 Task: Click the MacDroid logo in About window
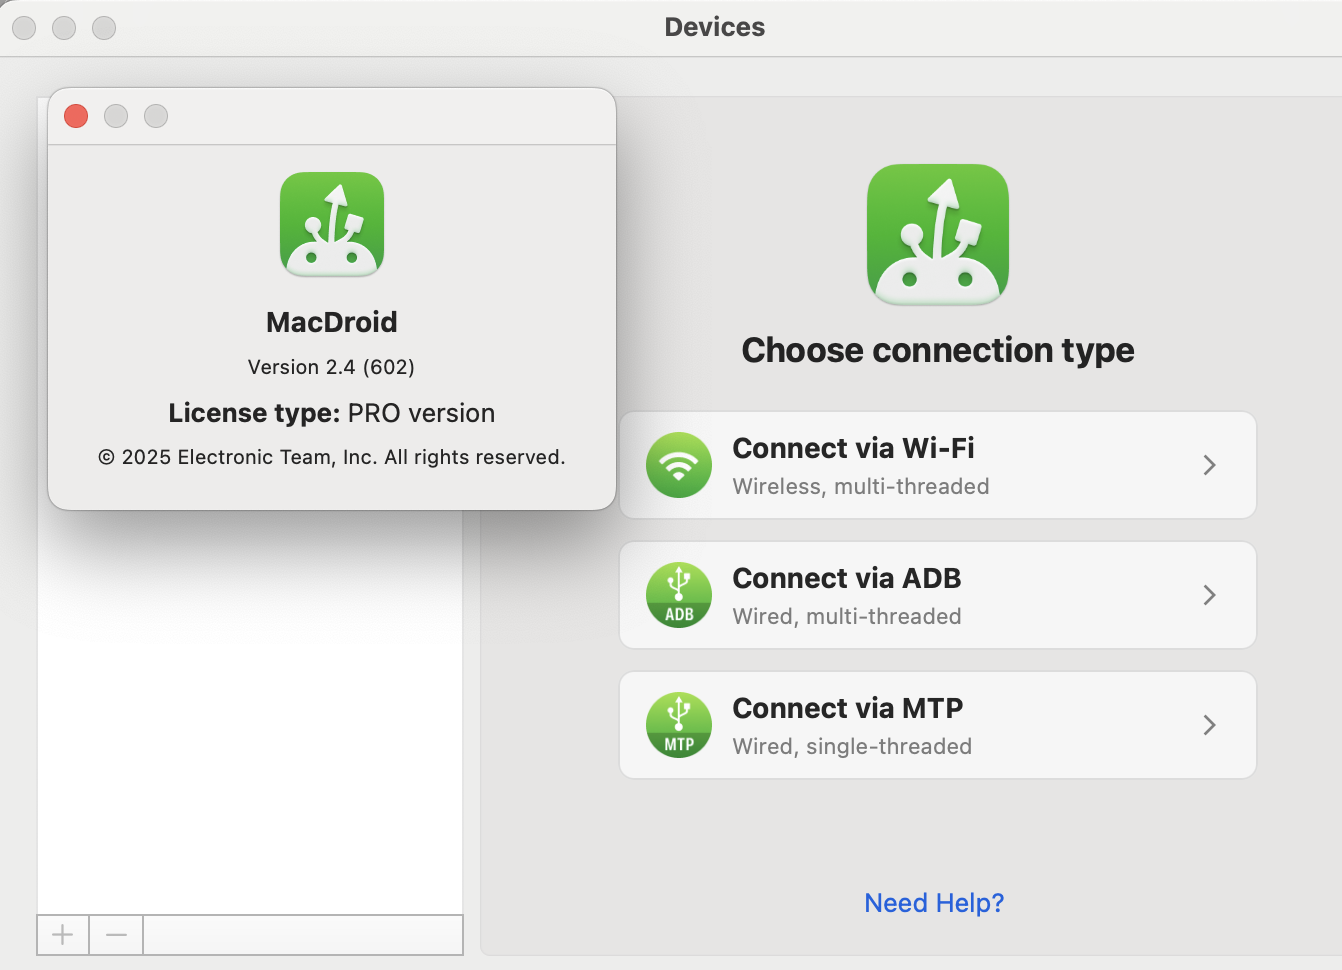pos(332,225)
